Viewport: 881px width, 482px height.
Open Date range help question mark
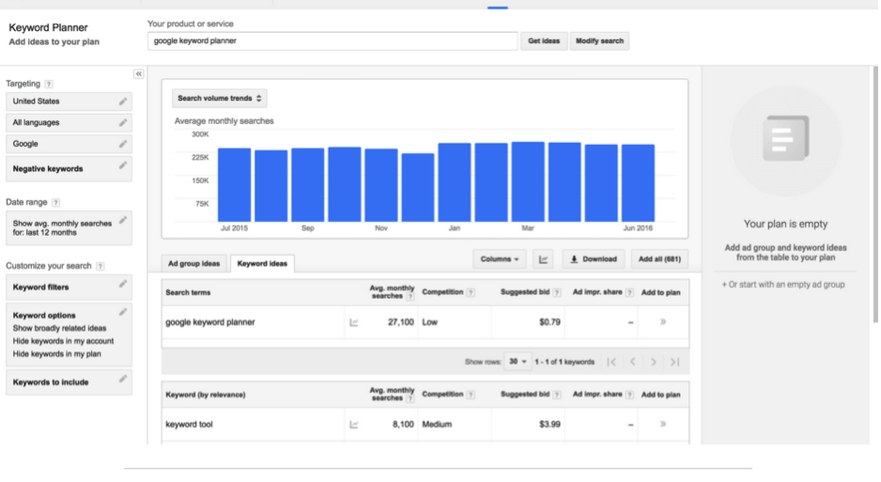[56, 202]
